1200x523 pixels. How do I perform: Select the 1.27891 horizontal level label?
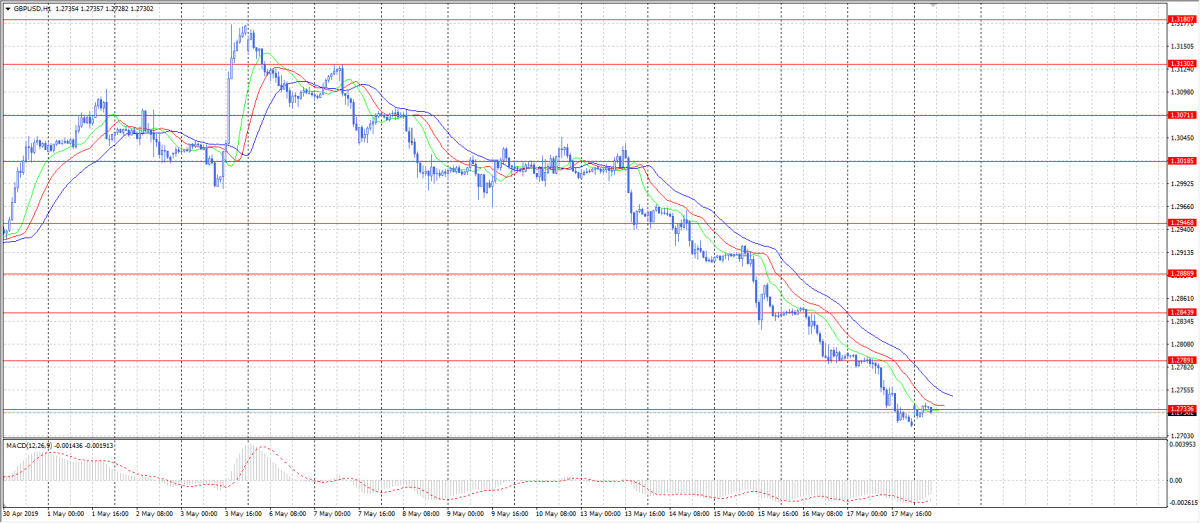click(x=1181, y=360)
